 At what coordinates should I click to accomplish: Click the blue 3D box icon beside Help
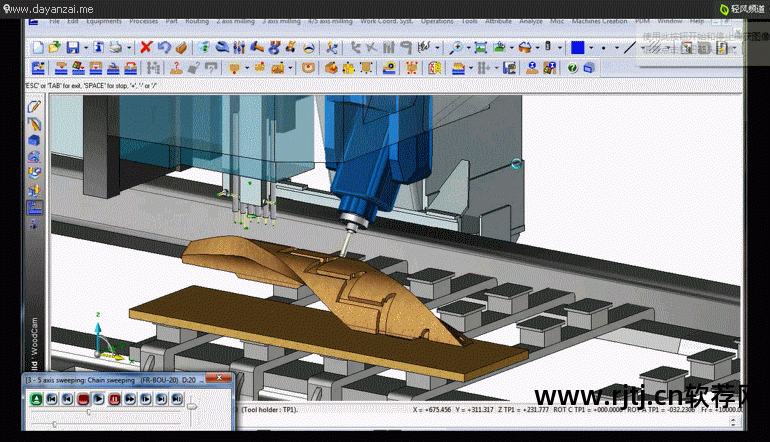589,68
